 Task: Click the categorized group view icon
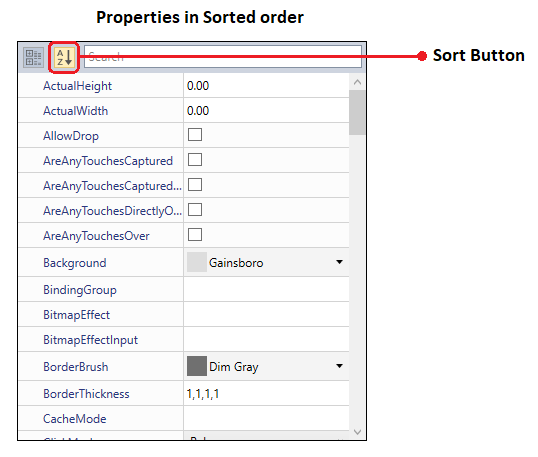(x=33, y=57)
